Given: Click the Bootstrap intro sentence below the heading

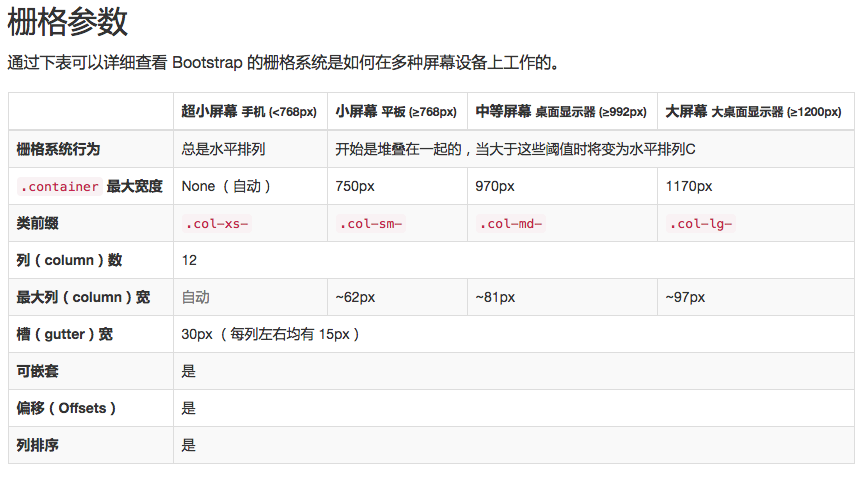Looking at the screenshot, I should [283, 62].
